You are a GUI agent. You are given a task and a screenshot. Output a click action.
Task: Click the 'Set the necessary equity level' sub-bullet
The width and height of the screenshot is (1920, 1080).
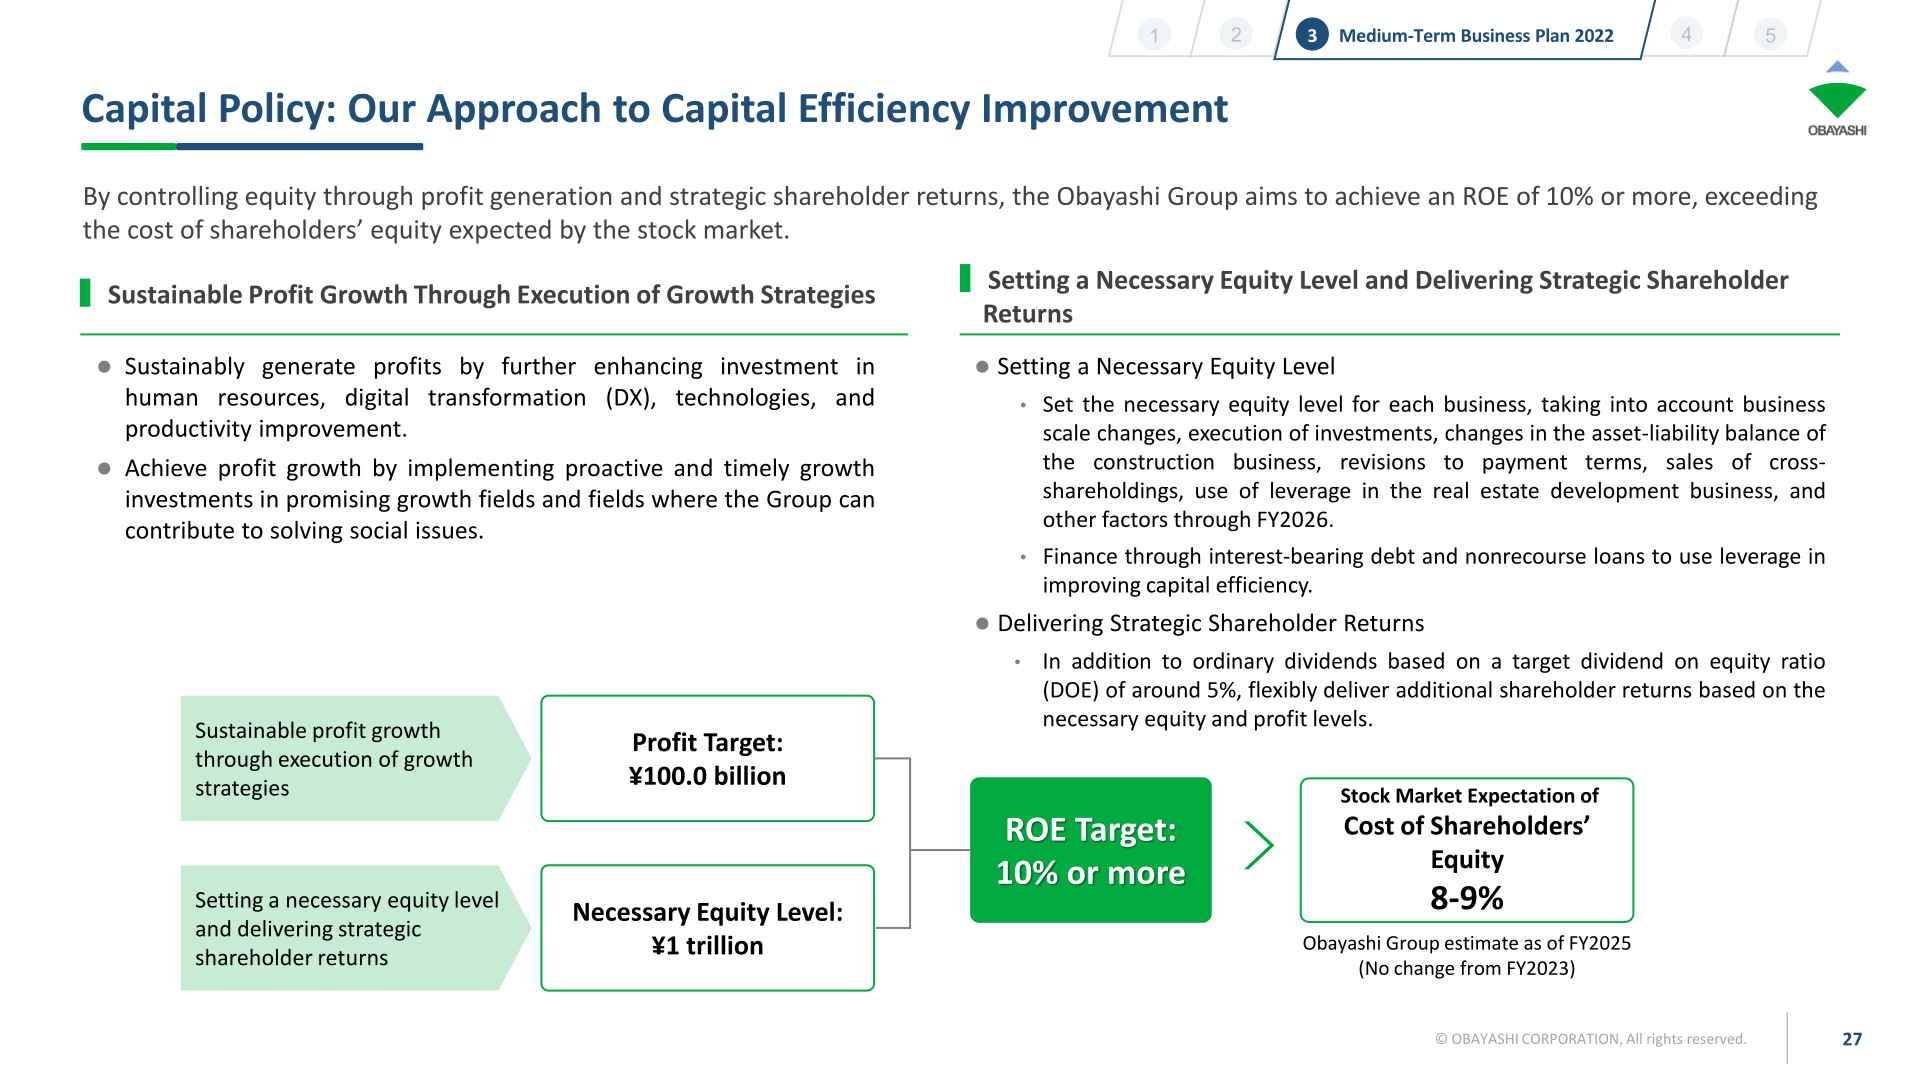pyautogui.click(x=1434, y=462)
